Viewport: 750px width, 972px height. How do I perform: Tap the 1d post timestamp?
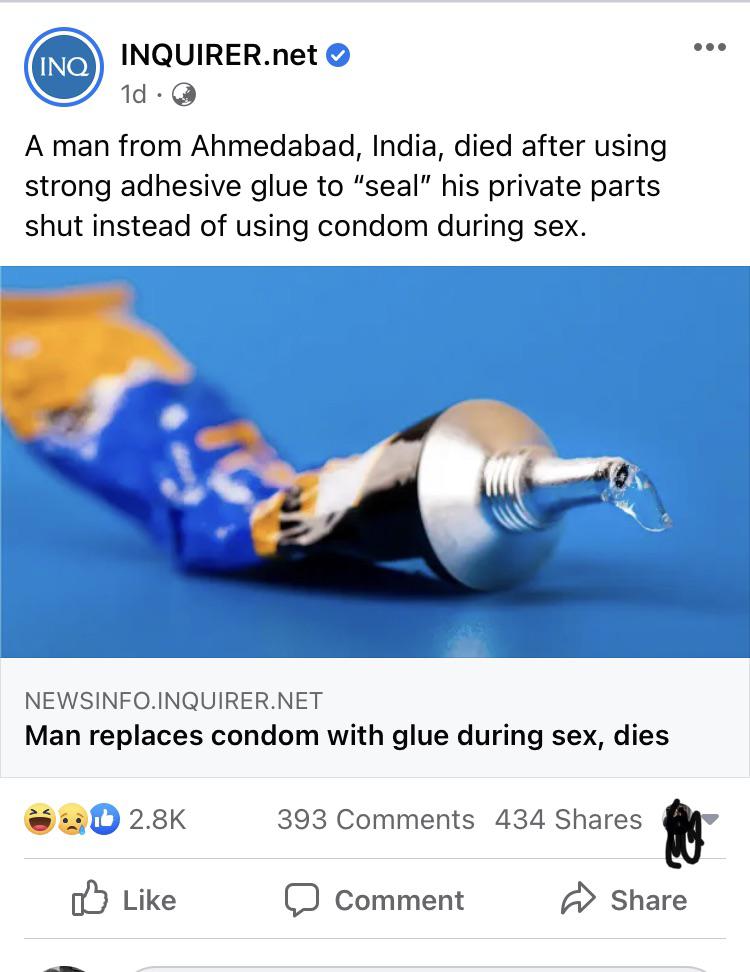click(133, 95)
